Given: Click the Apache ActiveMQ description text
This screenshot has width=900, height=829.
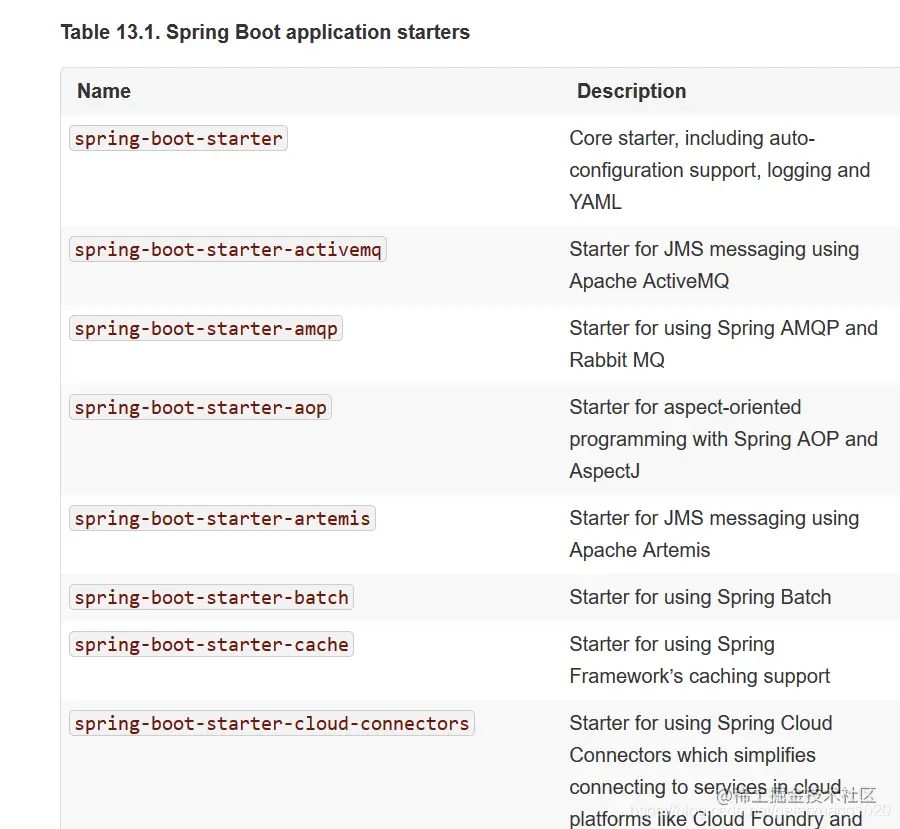Looking at the screenshot, I should (x=713, y=265).
